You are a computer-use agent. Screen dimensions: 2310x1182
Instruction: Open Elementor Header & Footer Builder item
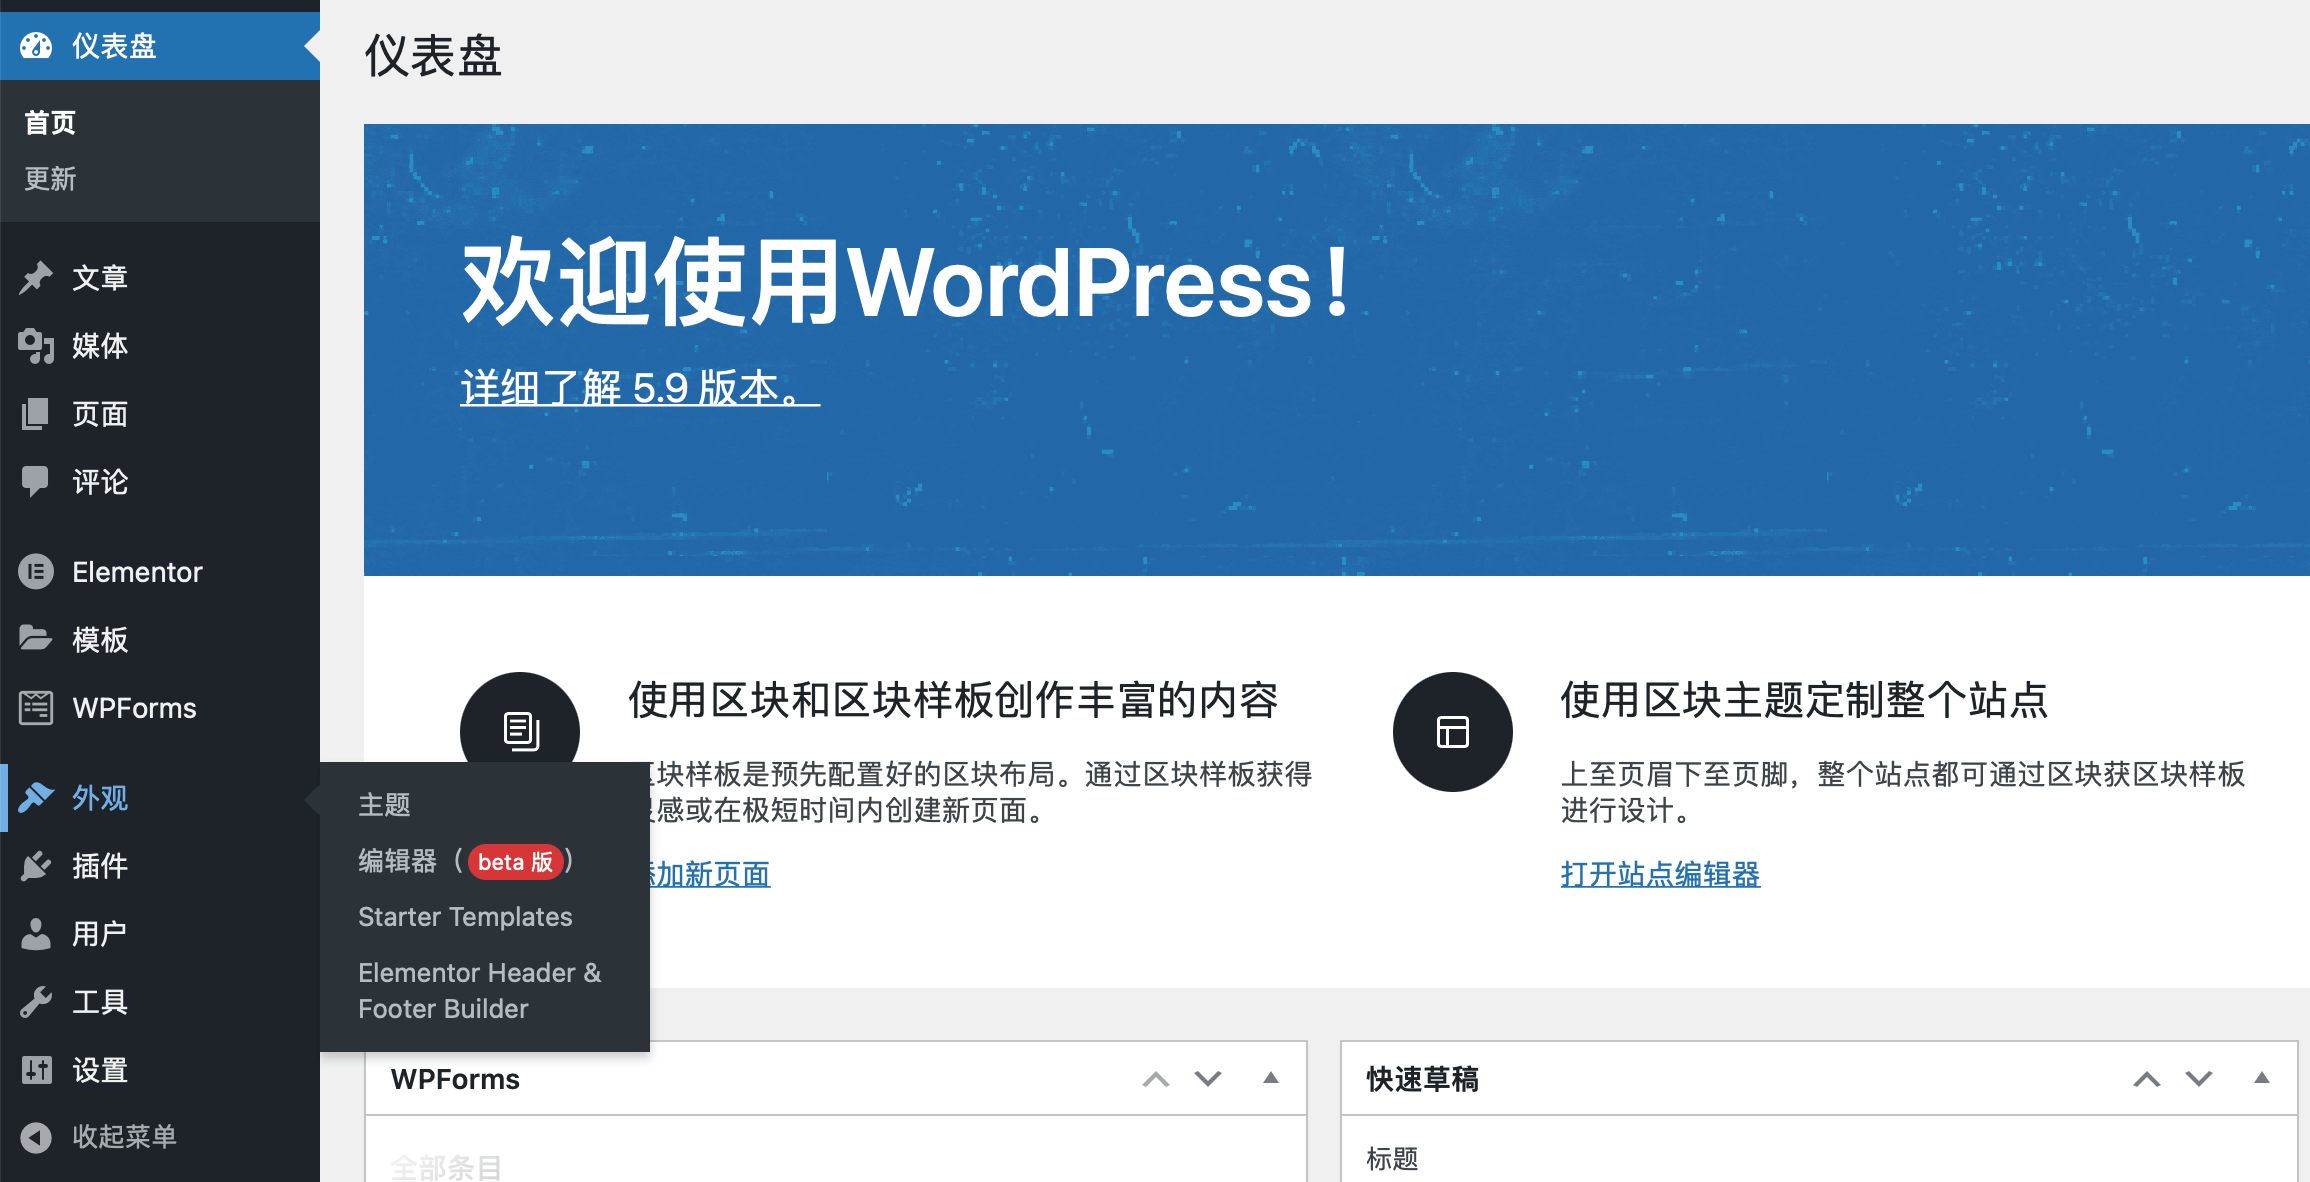(479, 990)
